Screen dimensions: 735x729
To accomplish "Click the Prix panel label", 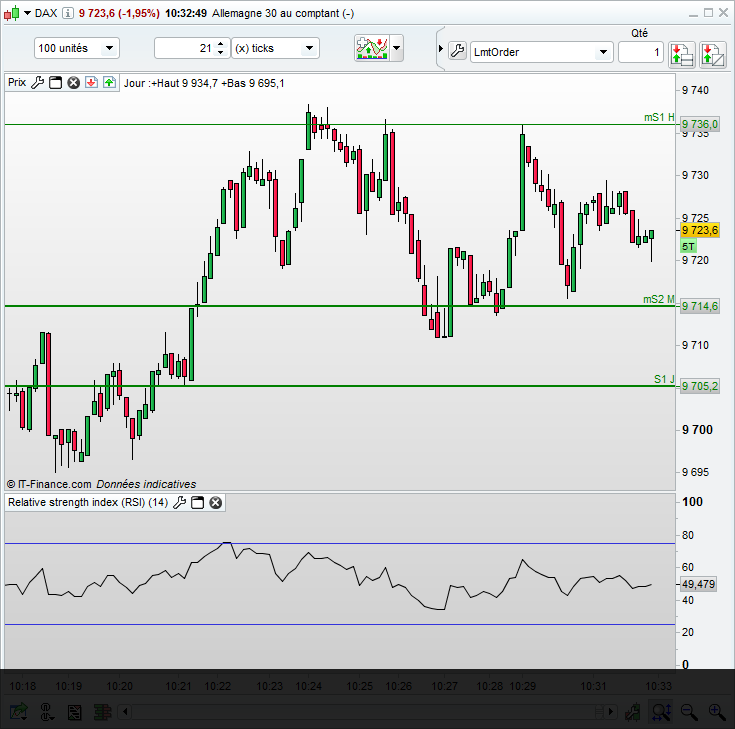I will pos(17,83).
